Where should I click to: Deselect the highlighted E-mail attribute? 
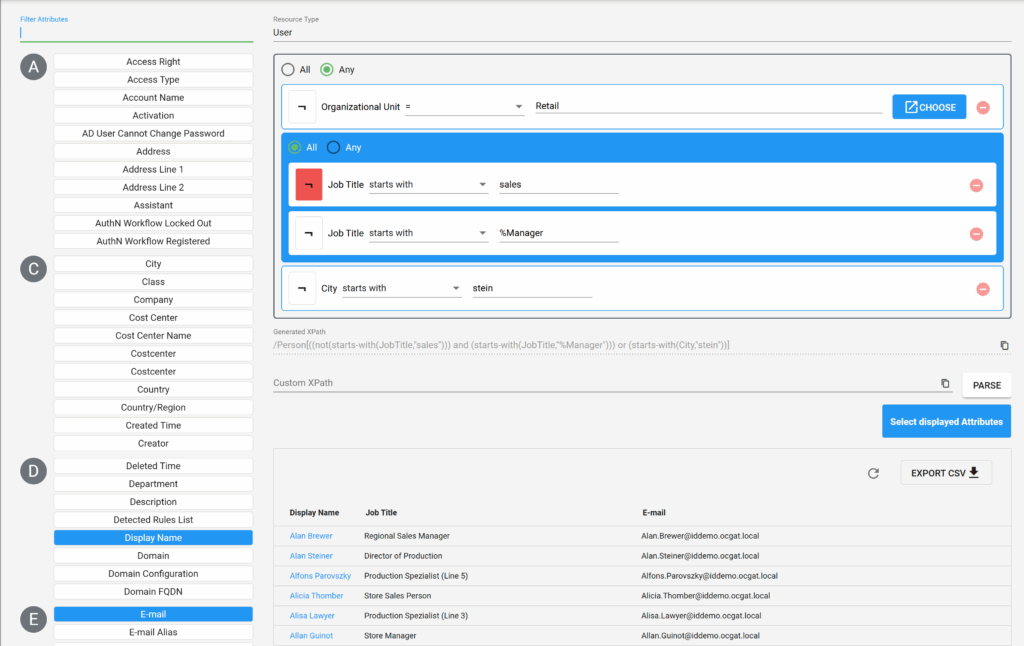point(153,614)
